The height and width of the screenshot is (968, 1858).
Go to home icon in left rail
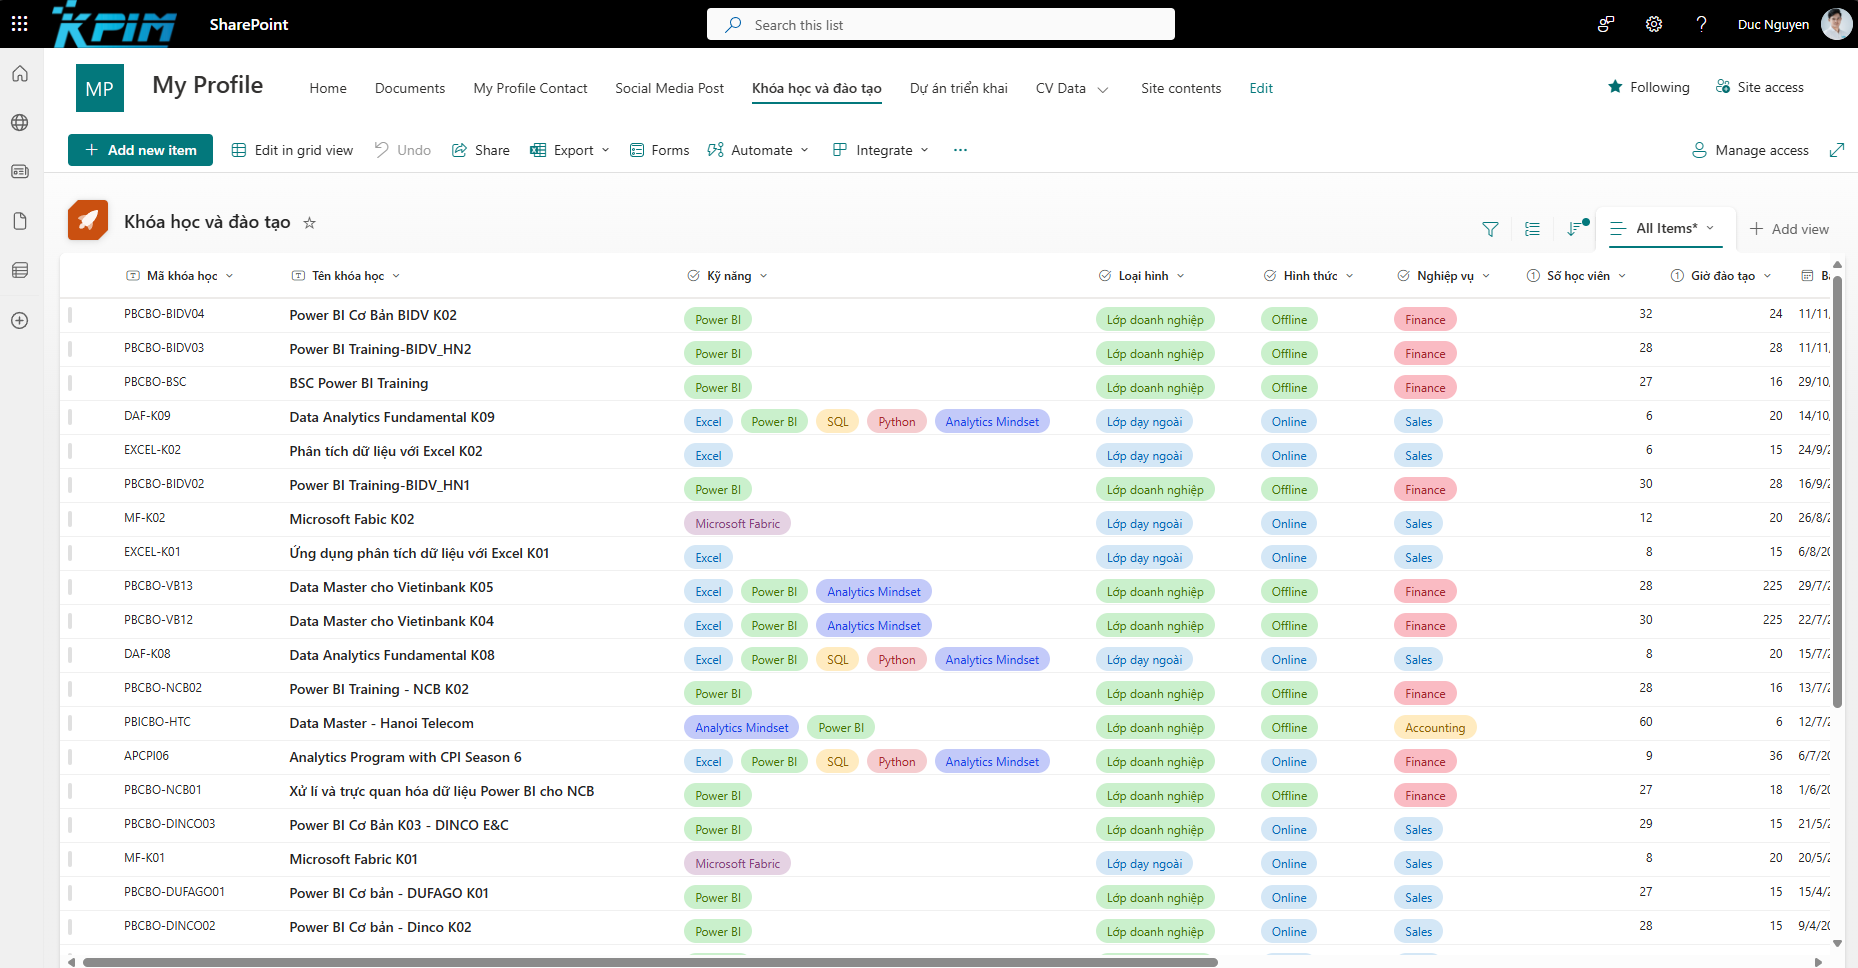coord(20,74)
